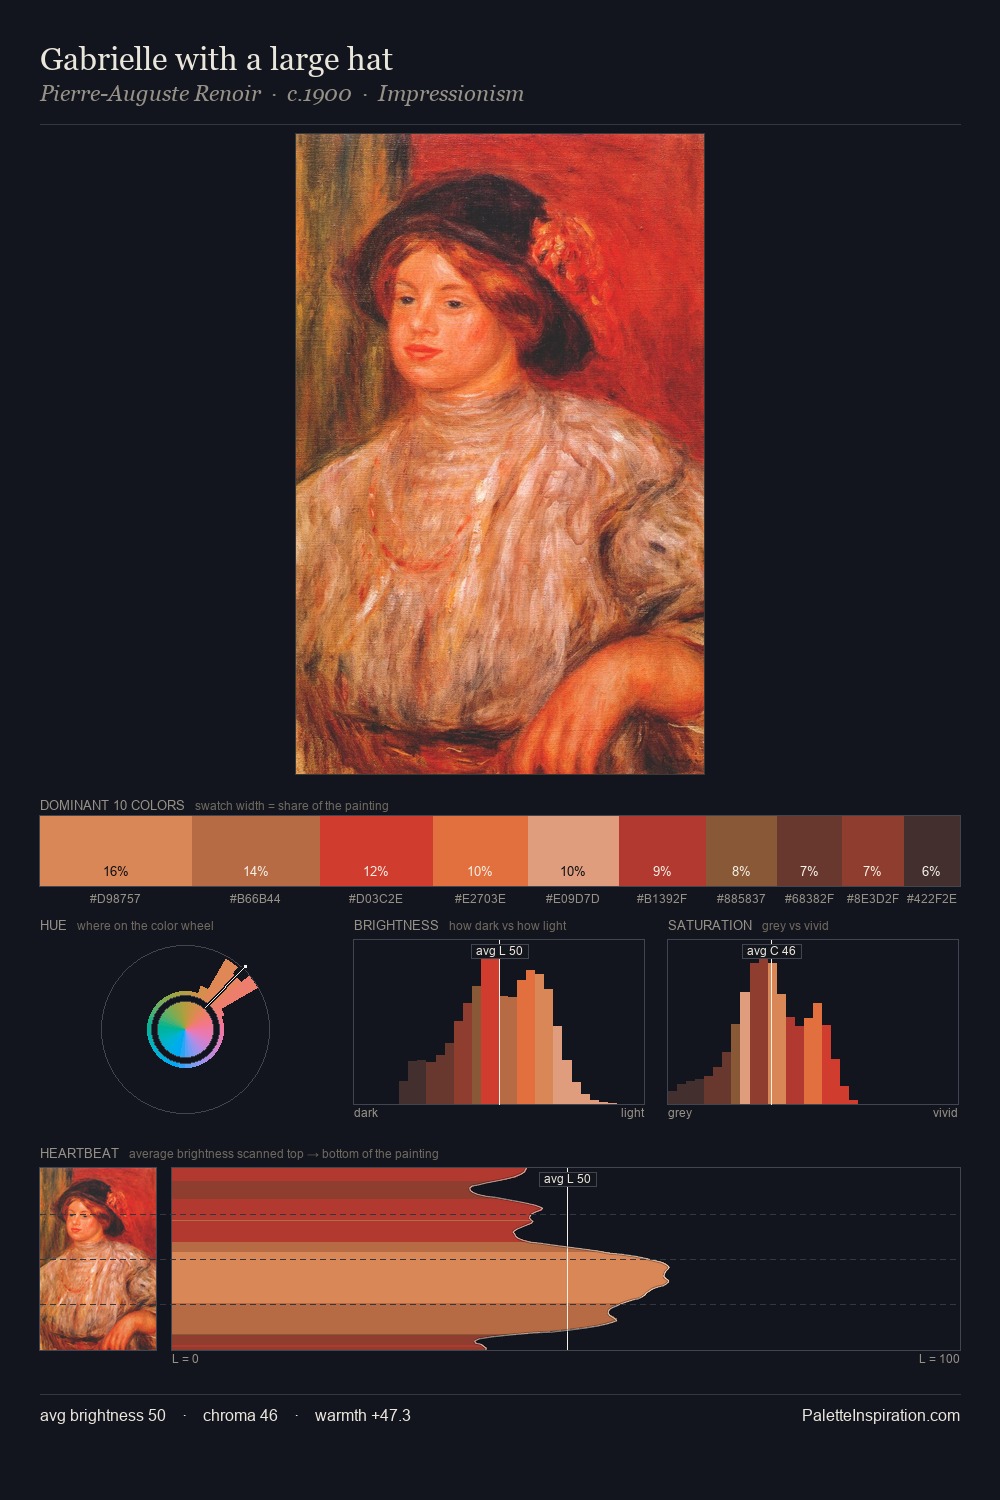Click the hex code text #D98757

115,899
